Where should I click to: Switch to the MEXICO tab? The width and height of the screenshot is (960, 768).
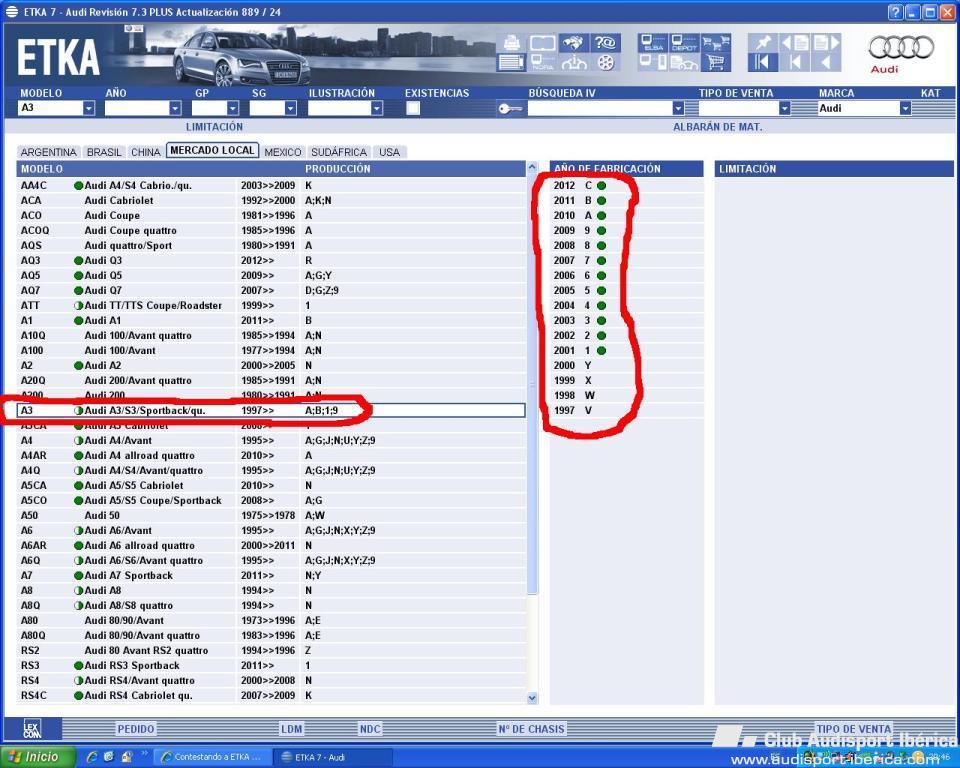283,152
